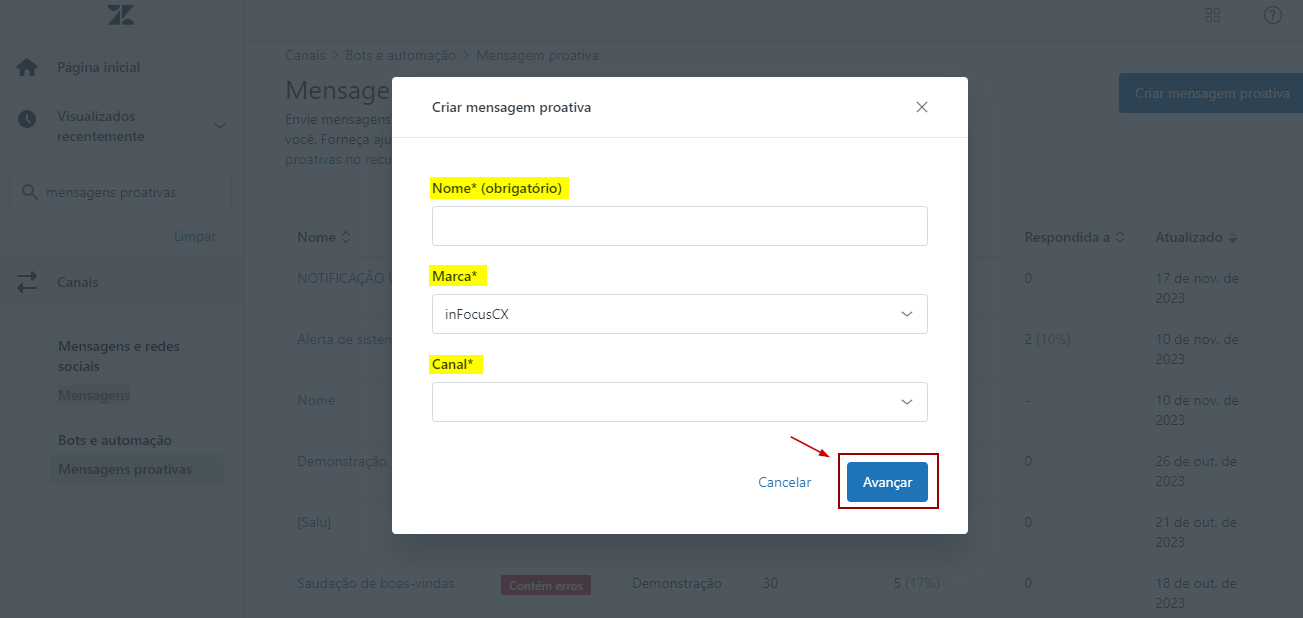Click the Canais arrows icon
Image resolution: width=1303 pixels, height=618 pixels.
pyautogui.click(x=27, y=282)
